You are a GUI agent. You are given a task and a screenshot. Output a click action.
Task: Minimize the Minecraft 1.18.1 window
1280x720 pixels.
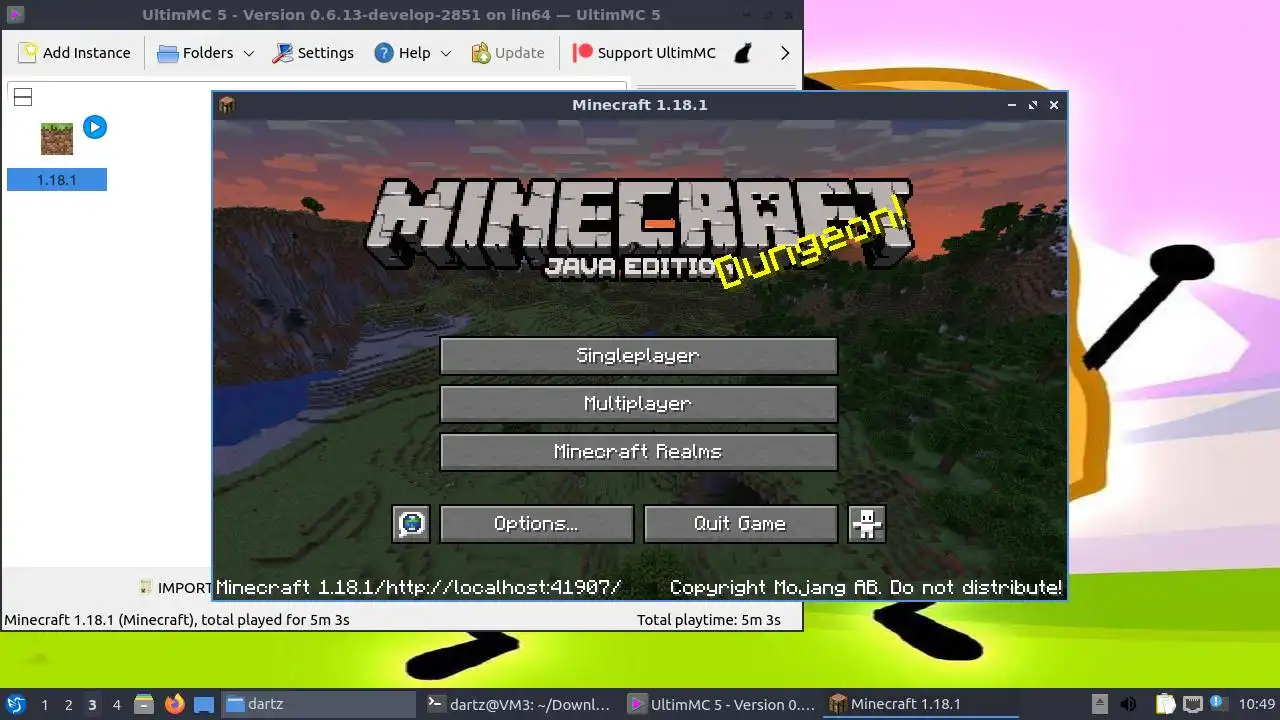click(1012, 105)
